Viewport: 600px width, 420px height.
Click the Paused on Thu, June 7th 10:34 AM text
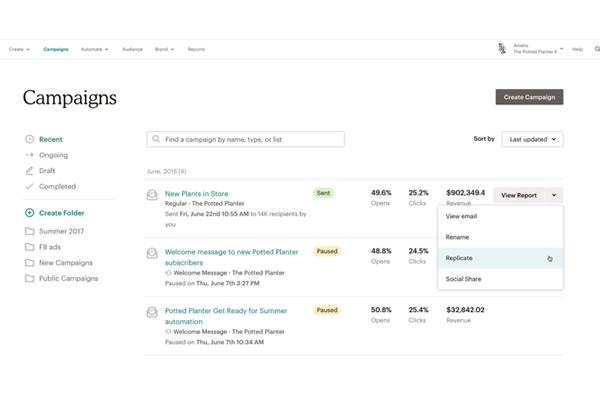pyautogui.click(x=214, y=342)
